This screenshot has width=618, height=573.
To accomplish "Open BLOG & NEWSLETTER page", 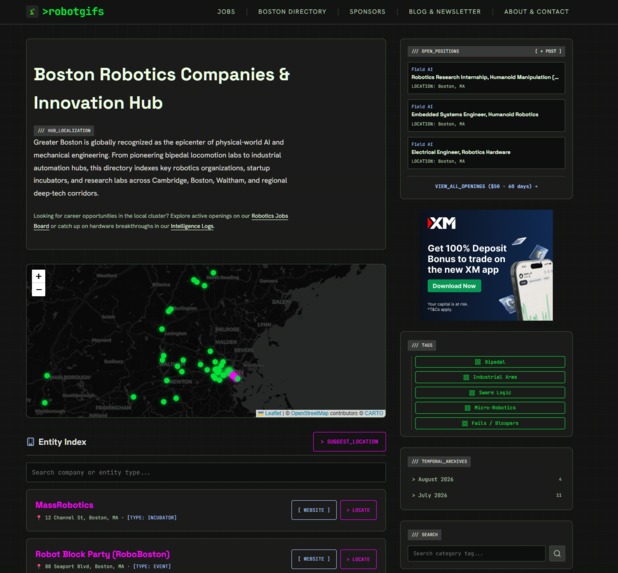I will pyautogui.click(x=445, y=12).
